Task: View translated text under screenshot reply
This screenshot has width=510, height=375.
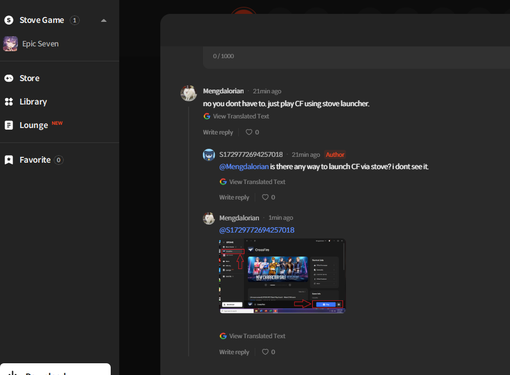Action: 257,336
